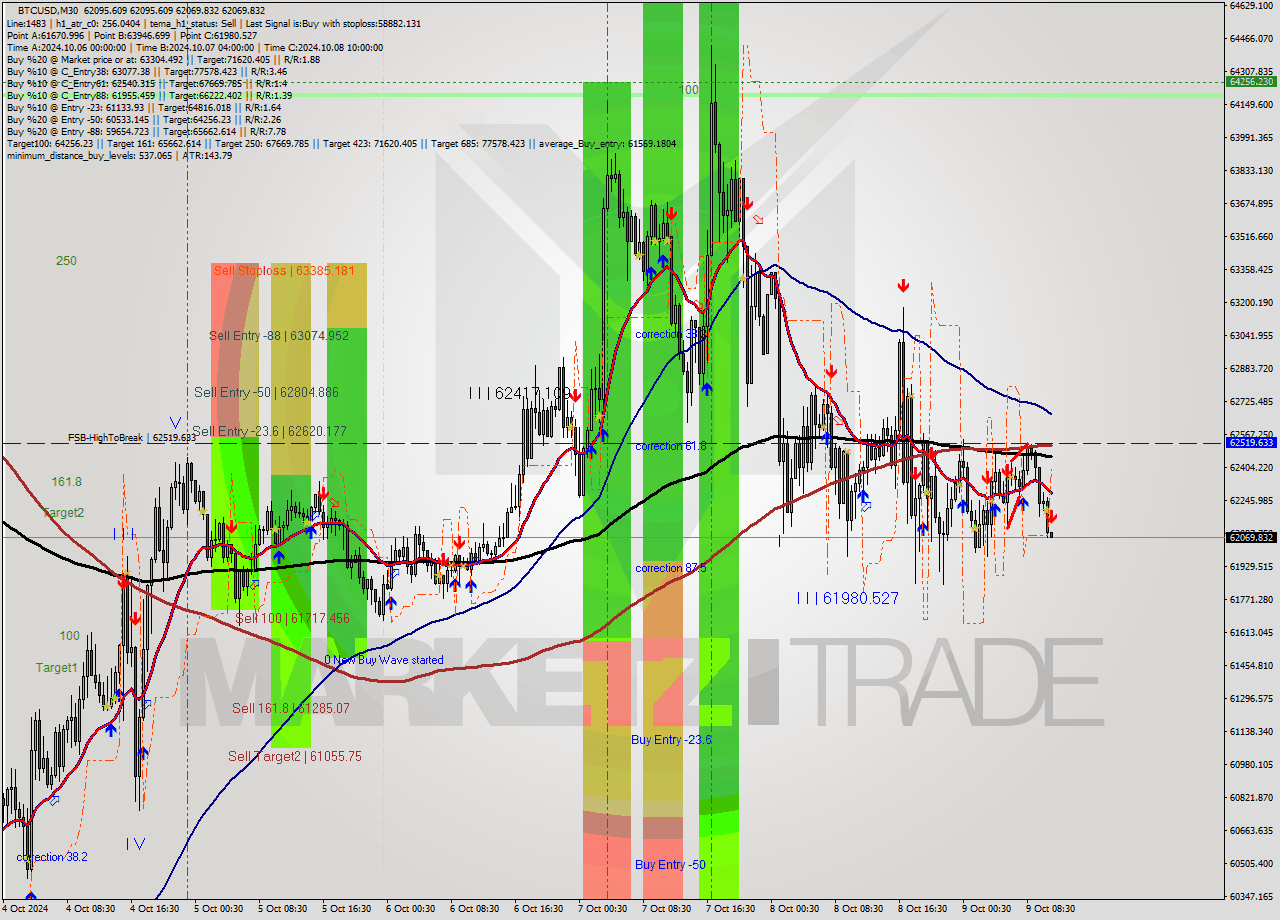Select the 'minimum_distance_buy_levels: 537.065' info line
The width and height of the screenshot is (1280, 920).
pos(119,155)
